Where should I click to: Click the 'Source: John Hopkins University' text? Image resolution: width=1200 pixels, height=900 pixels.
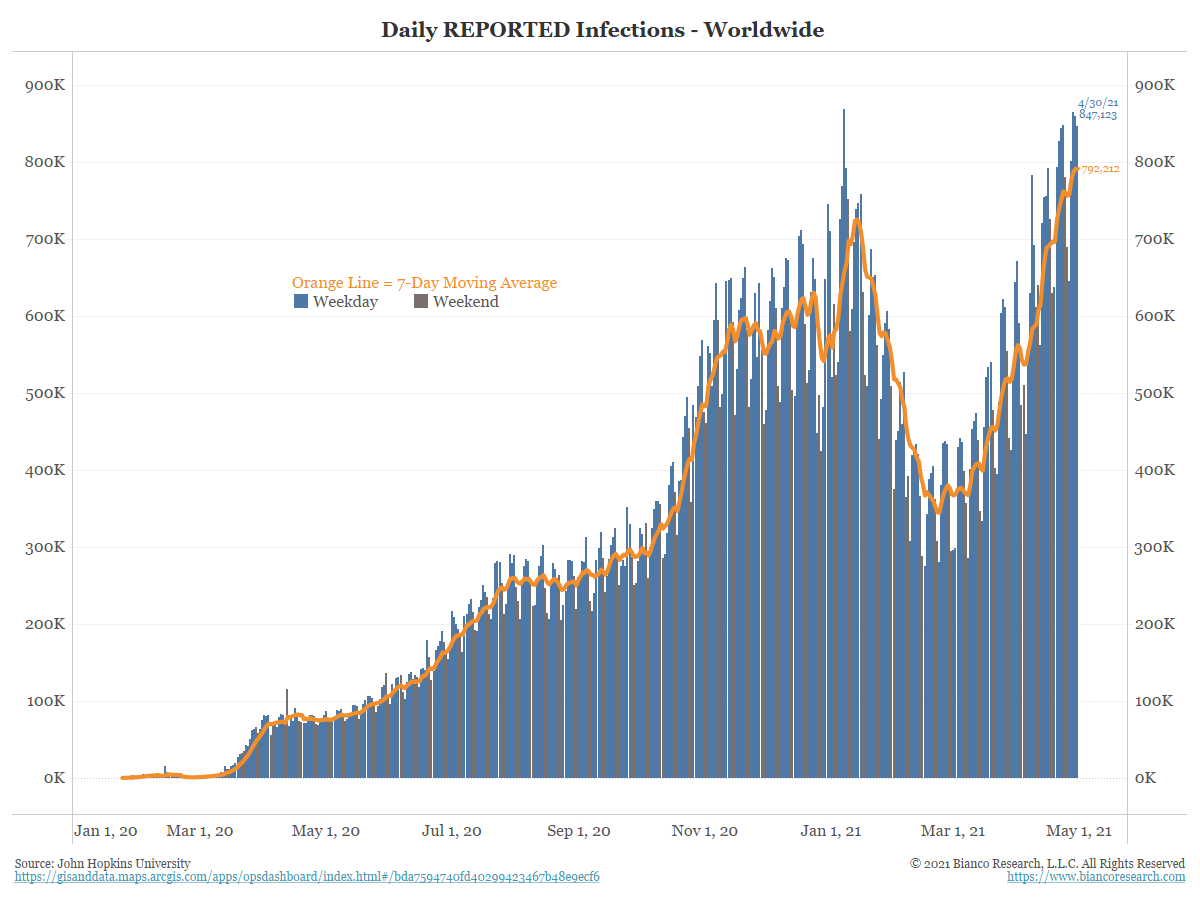[x=102, y=863]
